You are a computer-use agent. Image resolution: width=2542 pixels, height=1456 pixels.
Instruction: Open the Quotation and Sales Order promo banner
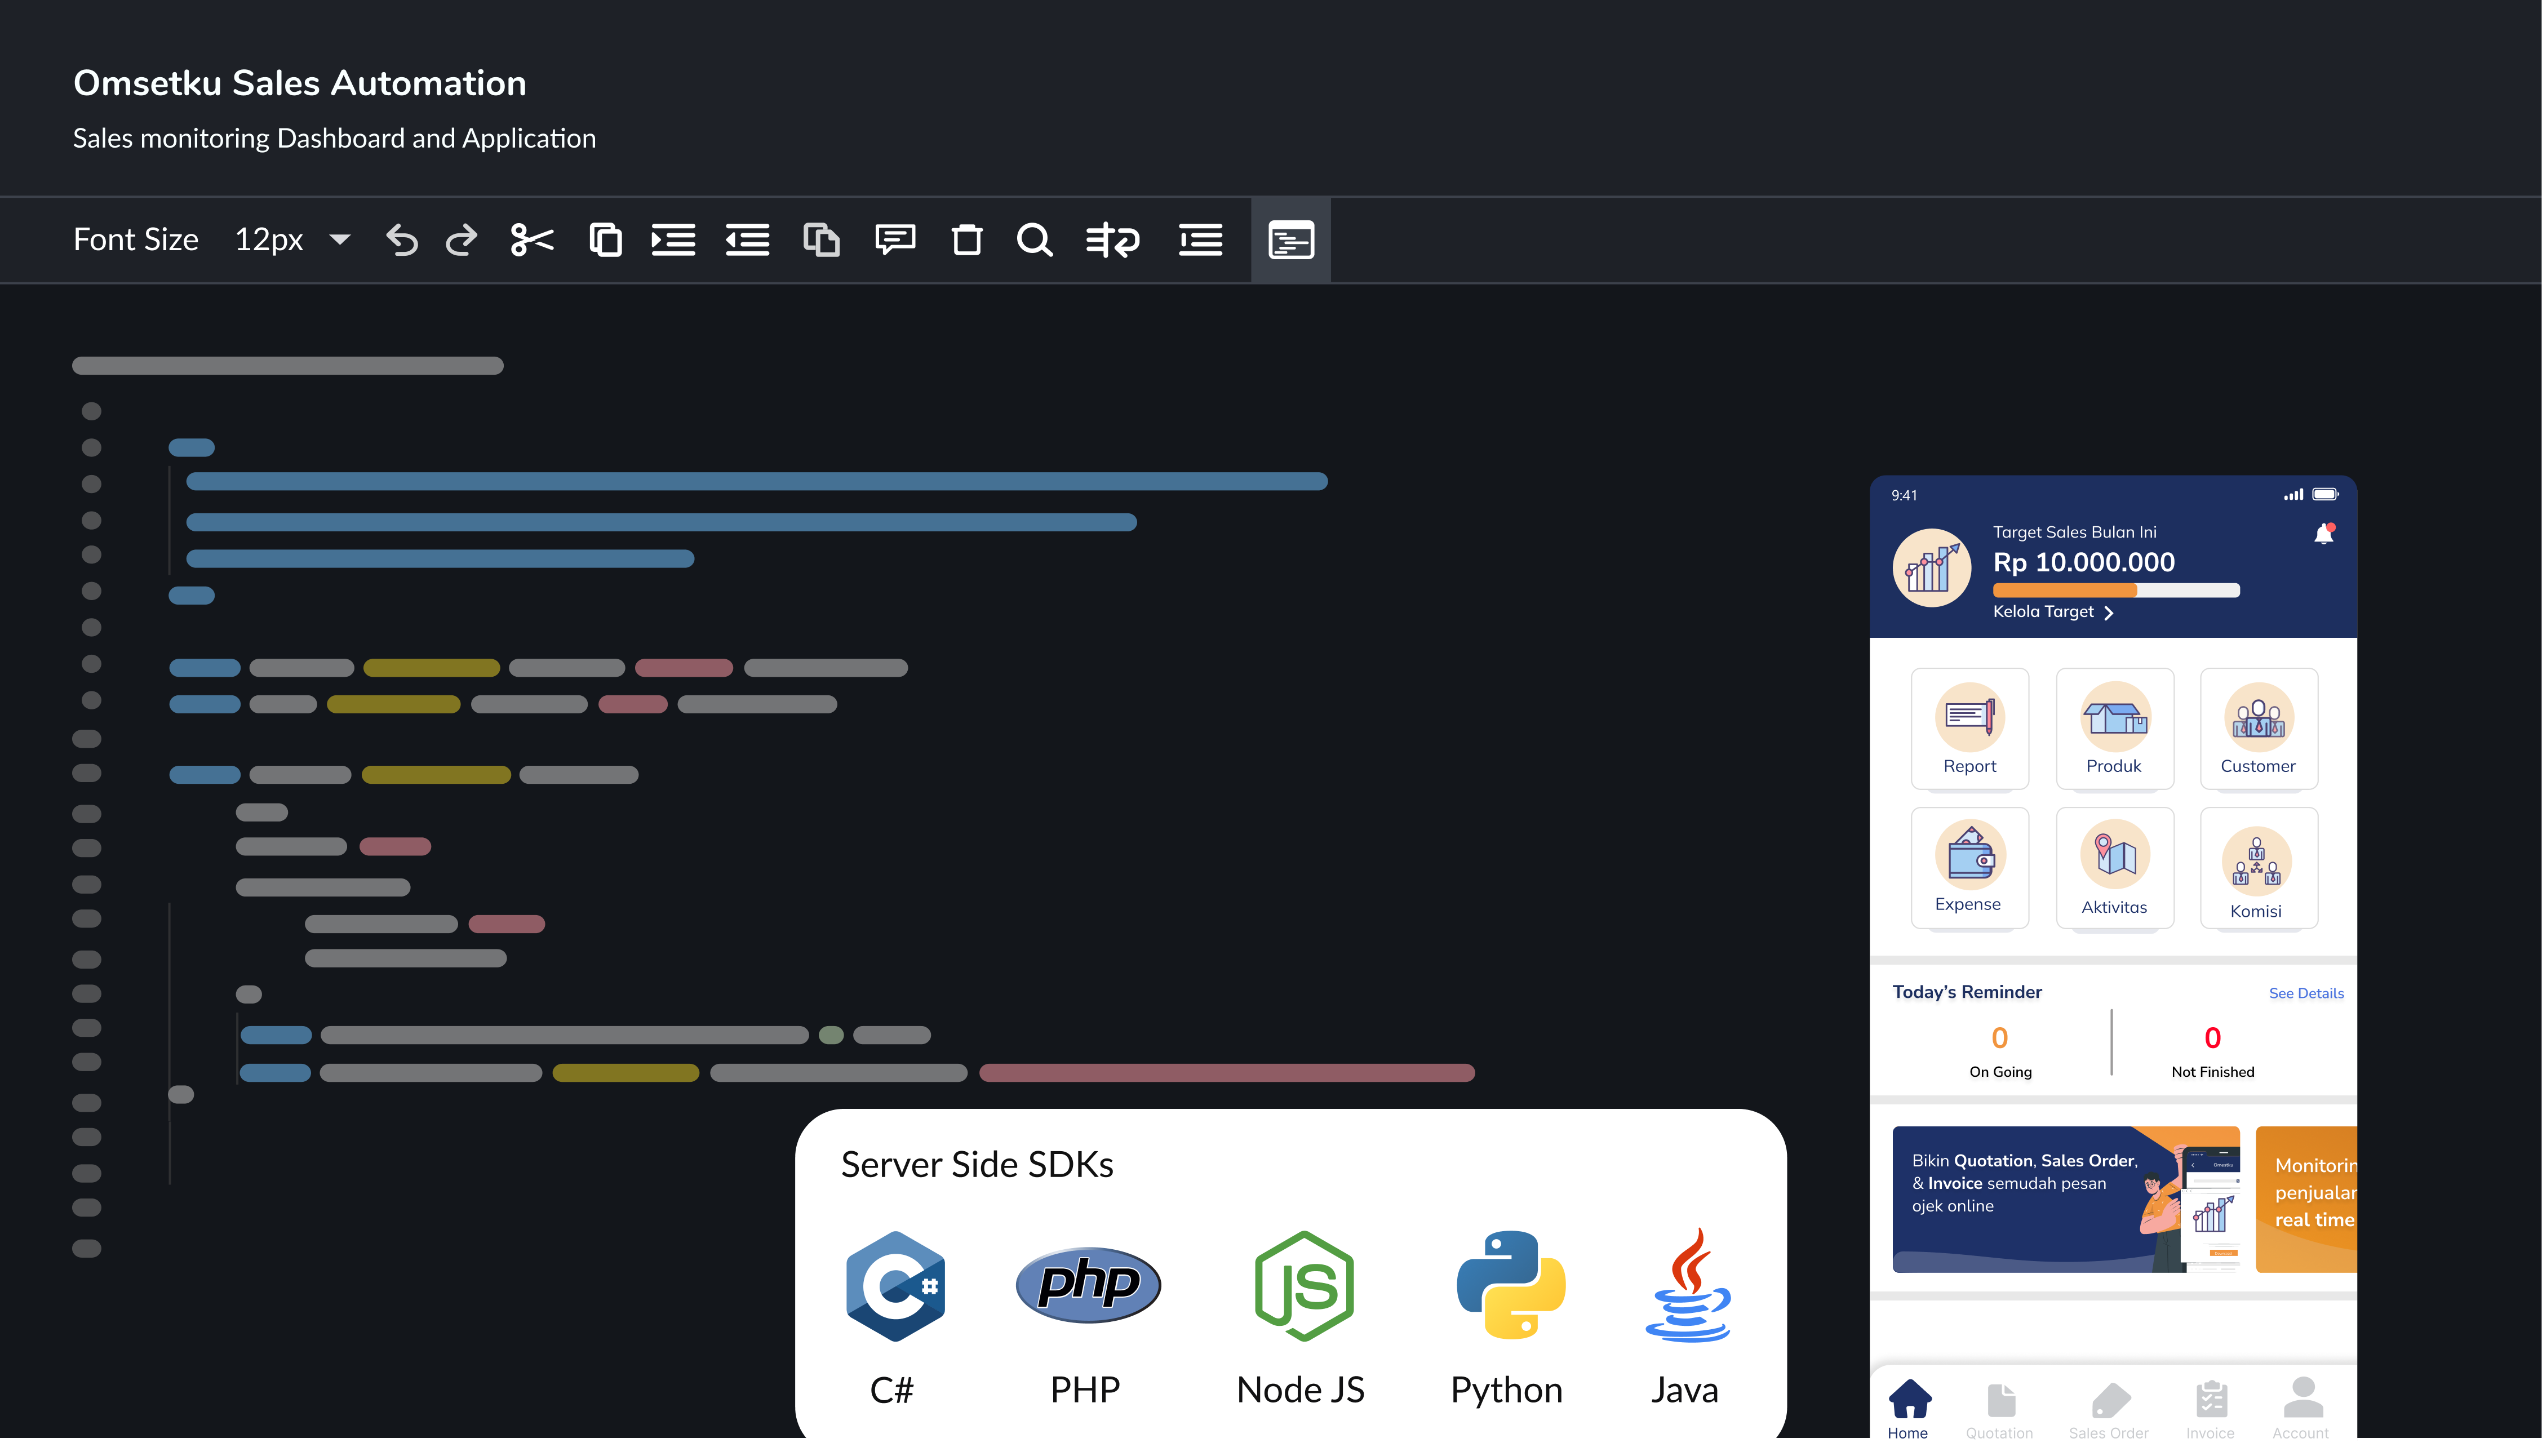click(x=2066, y=1199)
